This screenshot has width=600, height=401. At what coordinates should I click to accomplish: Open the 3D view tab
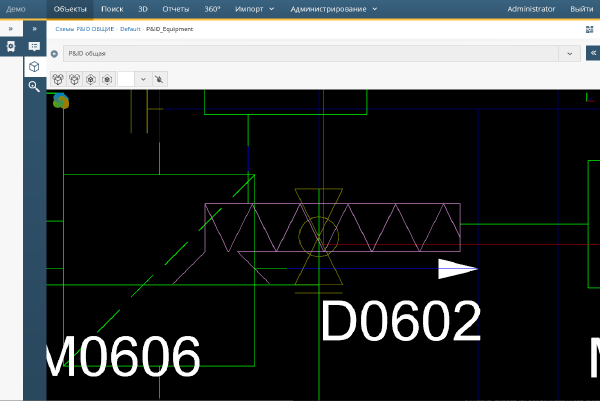pos(143,8)
